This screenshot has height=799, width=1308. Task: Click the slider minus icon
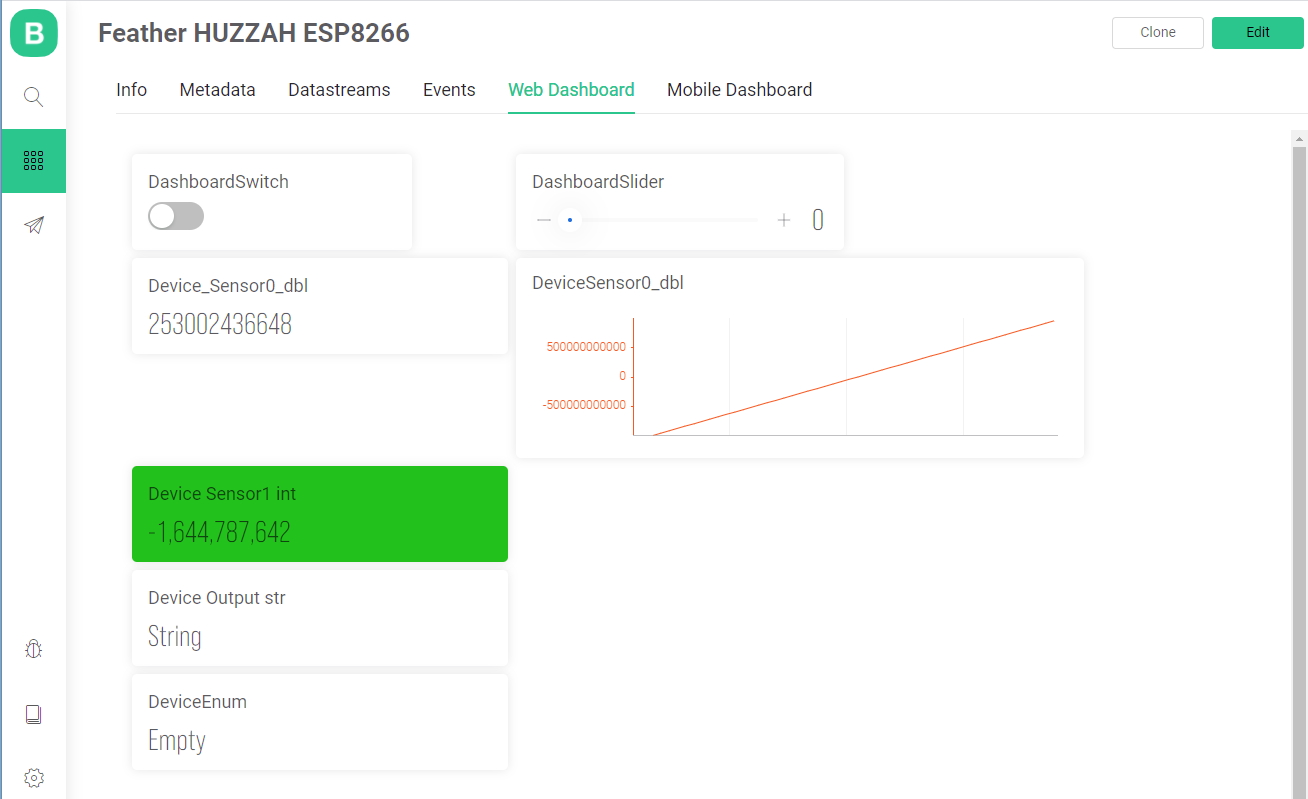544,220
